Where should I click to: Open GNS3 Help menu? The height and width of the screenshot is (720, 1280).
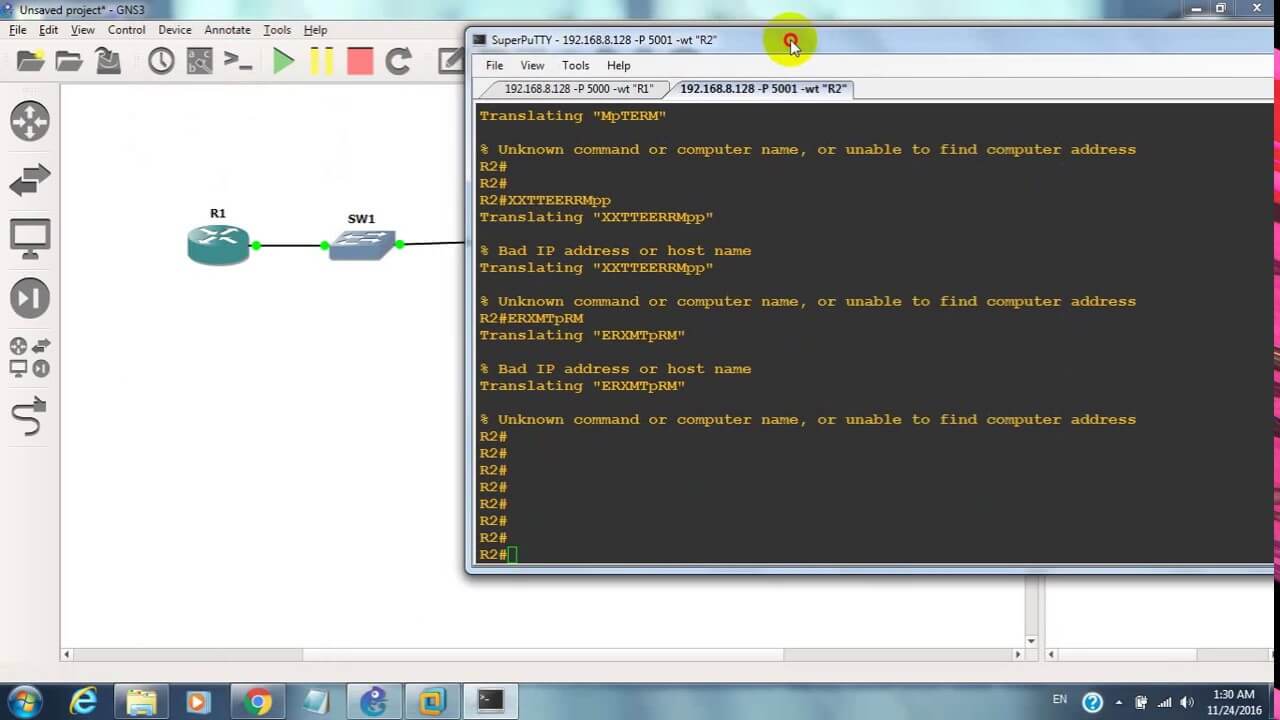316,30
